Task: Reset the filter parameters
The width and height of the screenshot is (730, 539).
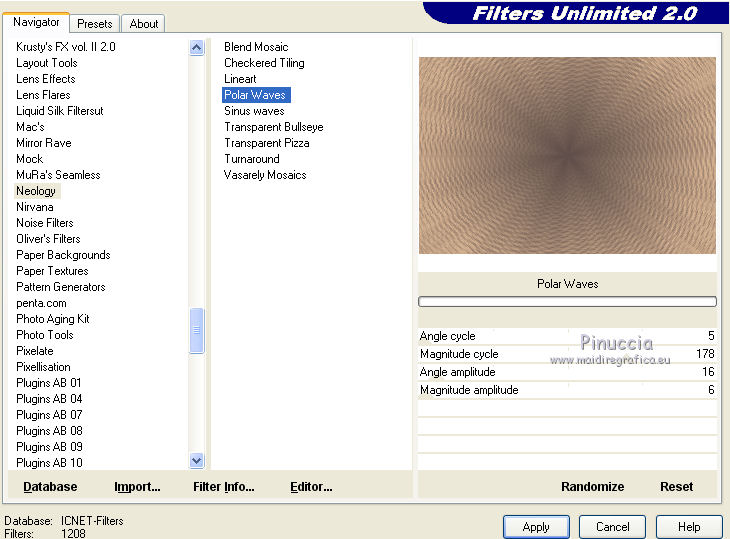Action: click(676, 486)
